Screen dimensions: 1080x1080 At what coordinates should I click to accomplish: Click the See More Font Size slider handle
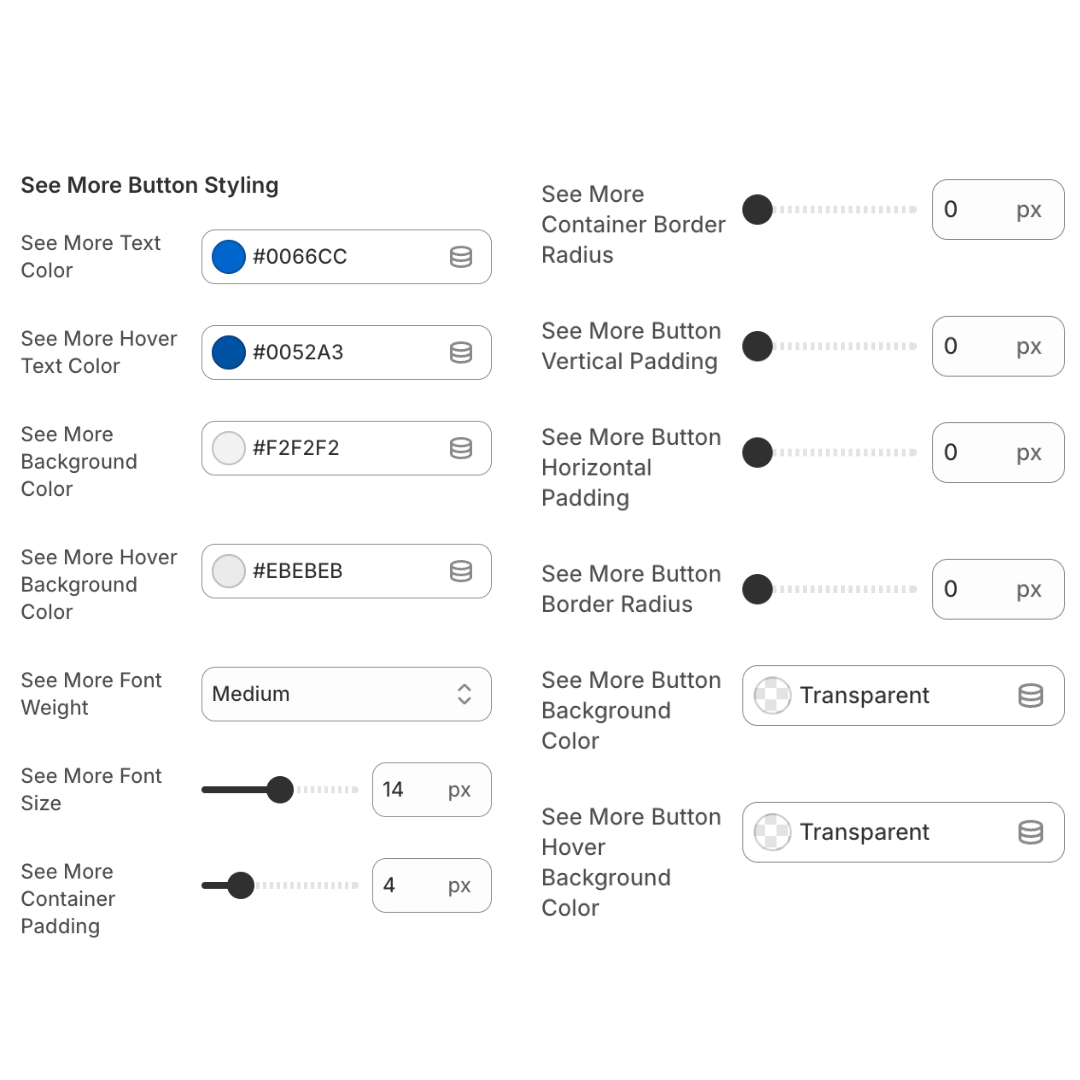[x=280, y=789]
